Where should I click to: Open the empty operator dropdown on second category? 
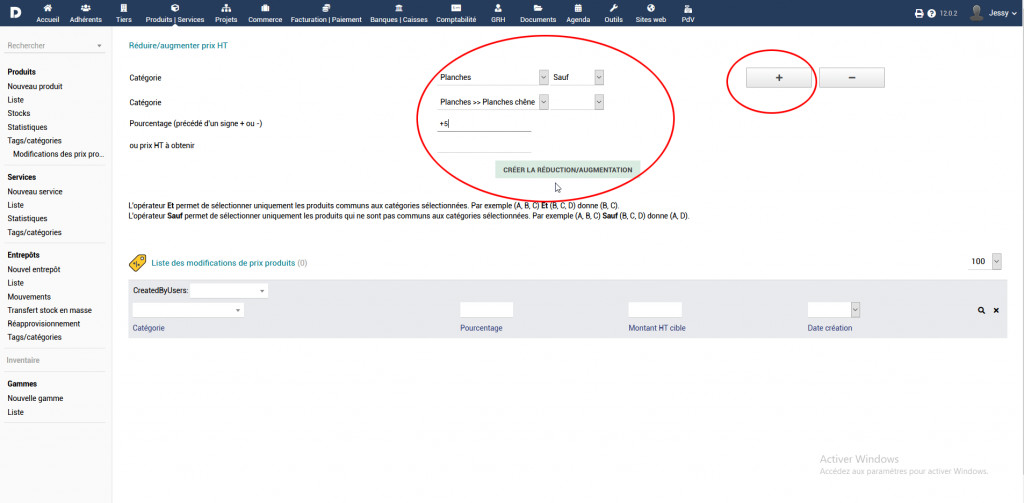coord(577,102)
